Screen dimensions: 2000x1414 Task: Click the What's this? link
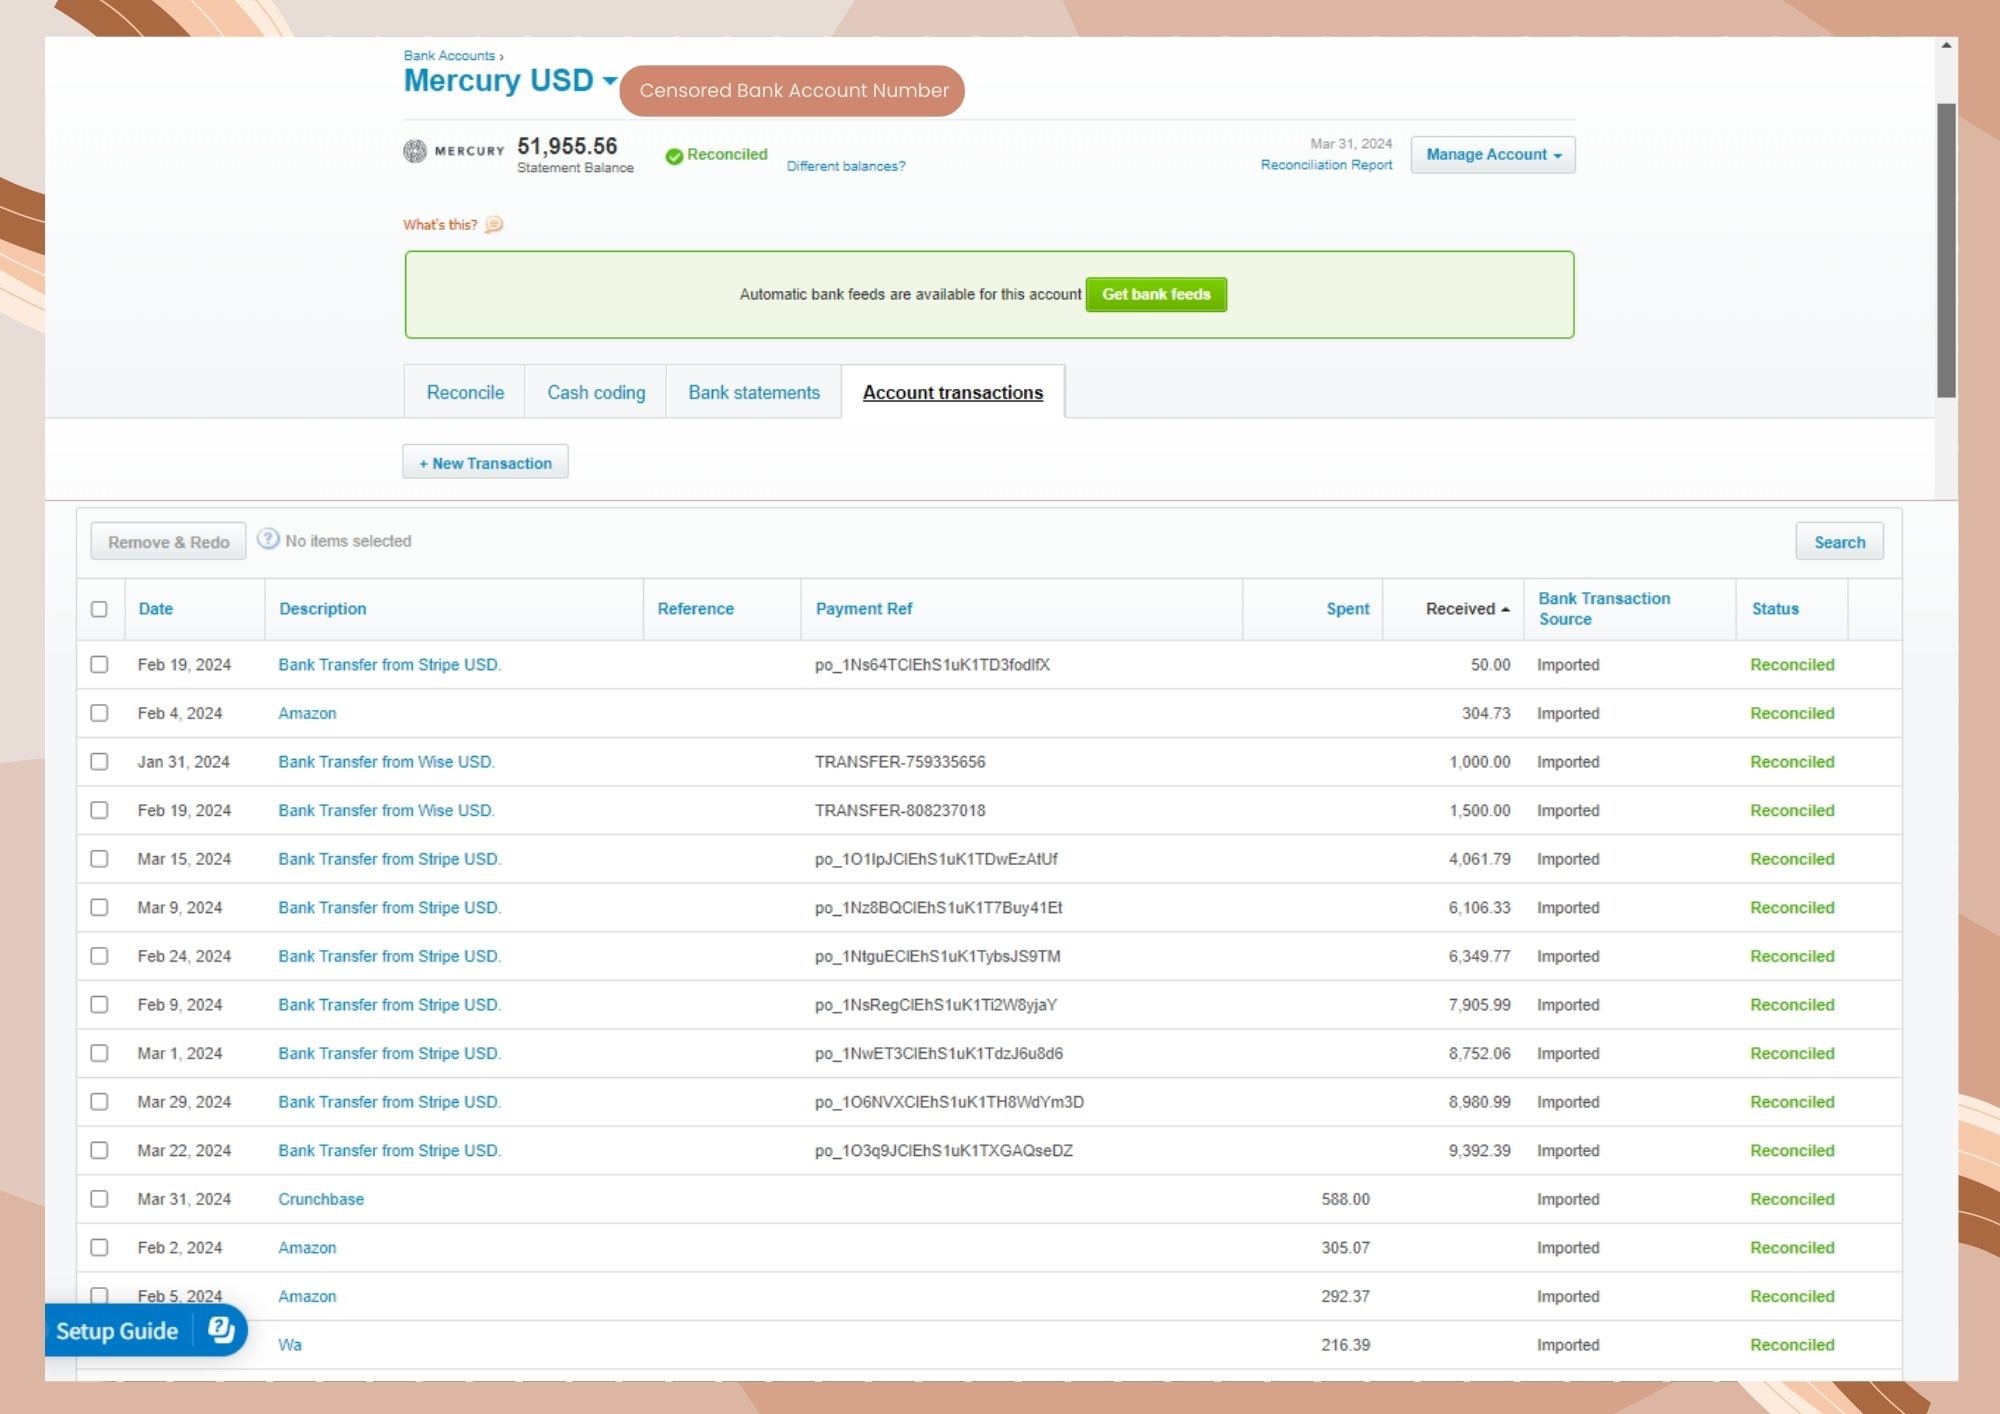pos(440,225)
